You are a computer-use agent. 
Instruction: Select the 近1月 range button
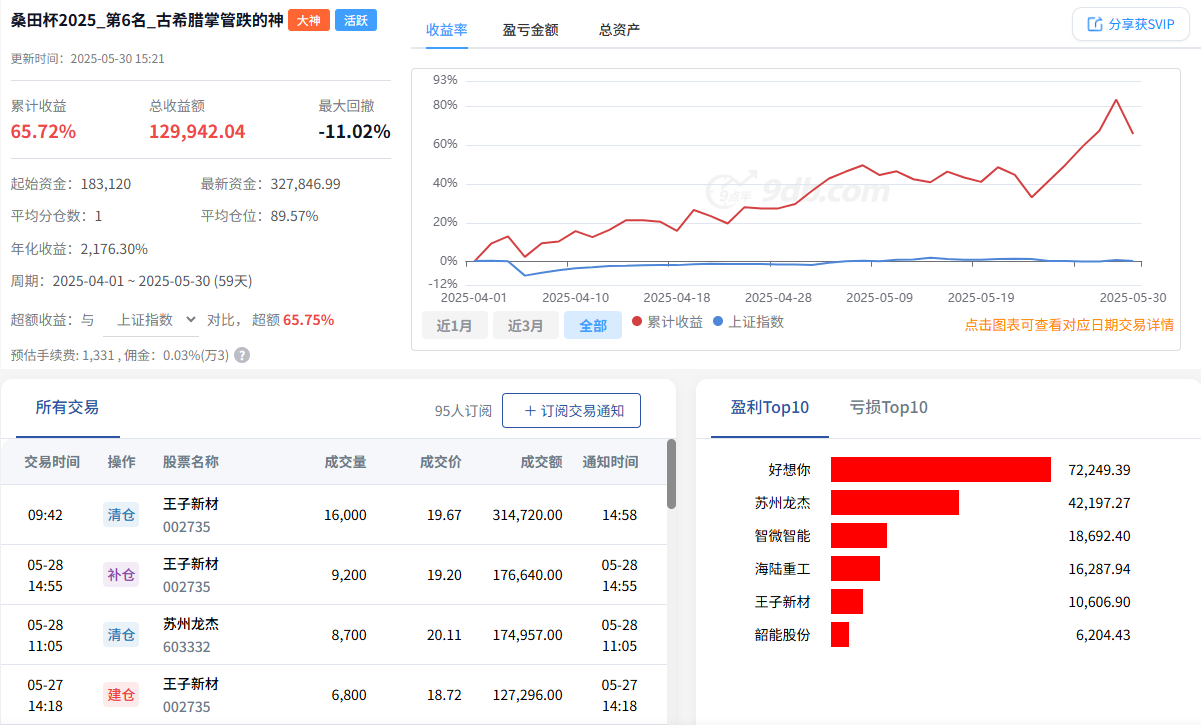[x=455, y=325]
